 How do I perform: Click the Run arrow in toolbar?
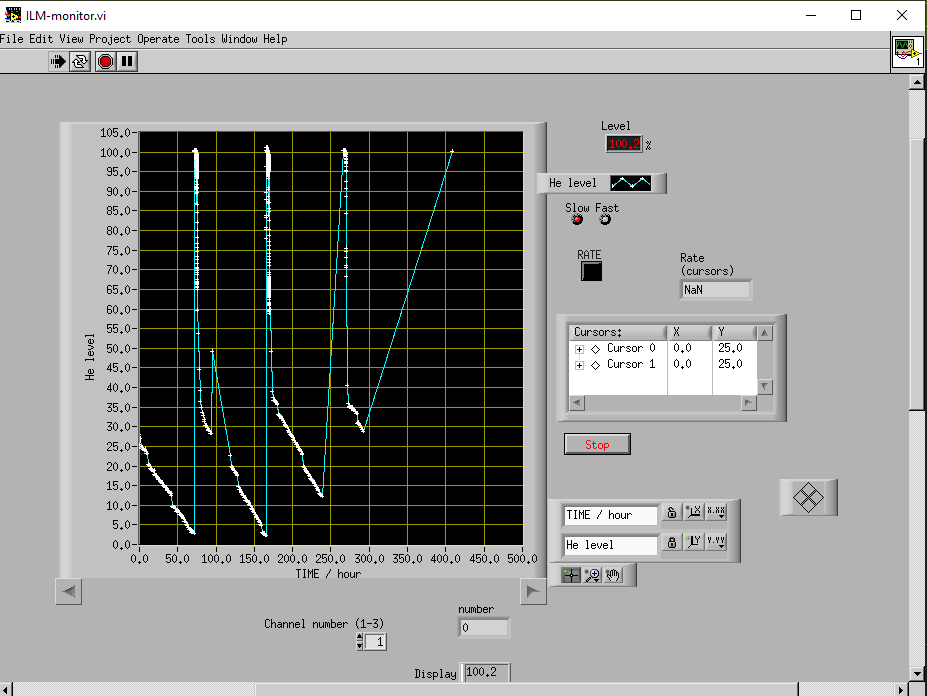click(58, 62)
